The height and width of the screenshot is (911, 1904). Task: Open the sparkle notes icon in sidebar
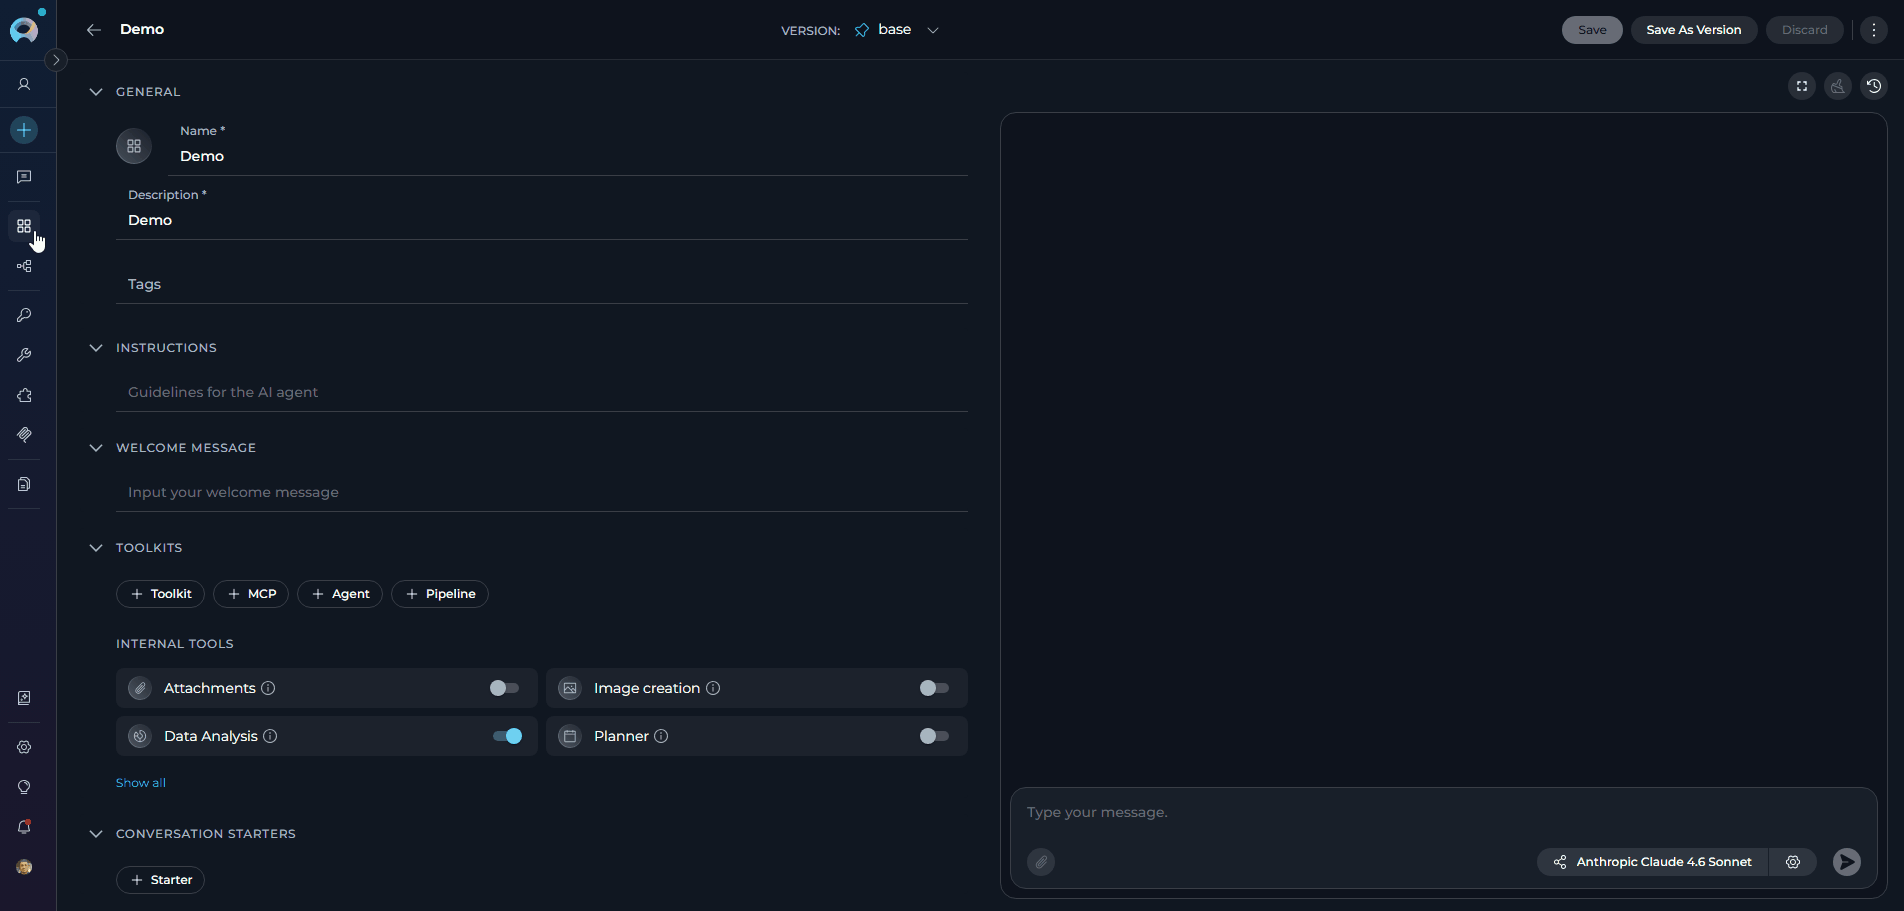[24, 698]
